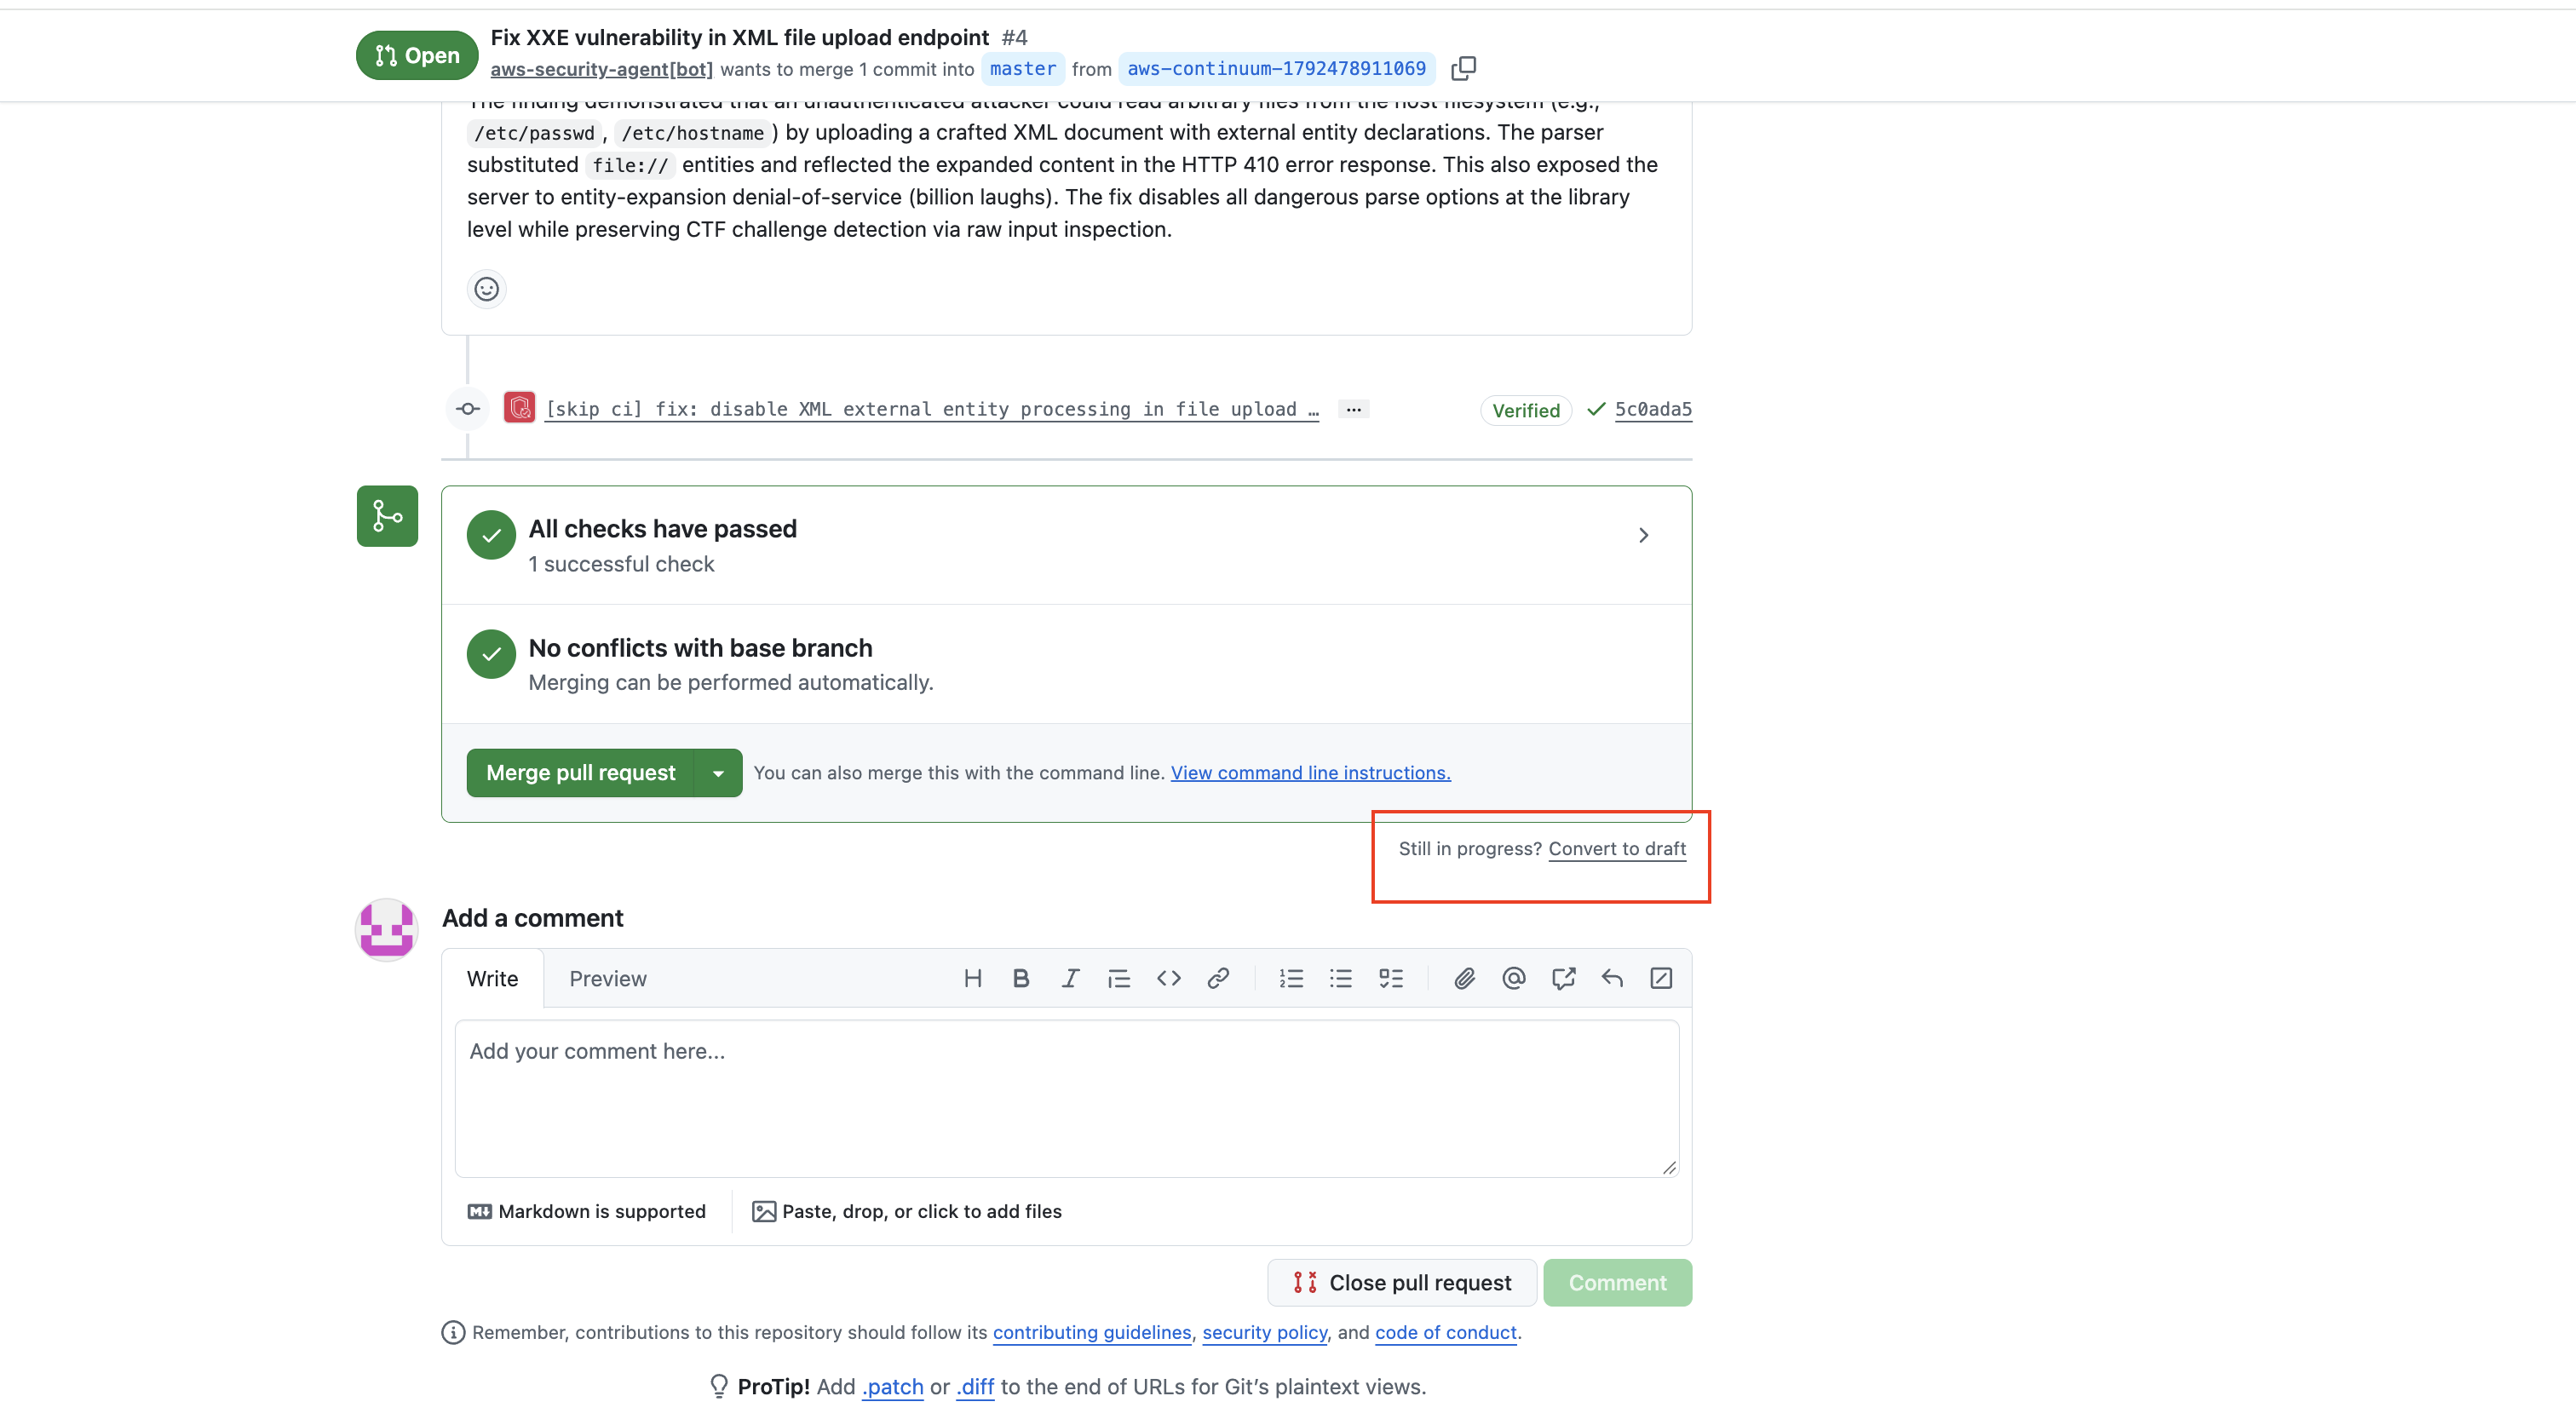Viewport: 2576px width, 1419px height.
Task: Insert code formatting icon
Action: 1168,978
